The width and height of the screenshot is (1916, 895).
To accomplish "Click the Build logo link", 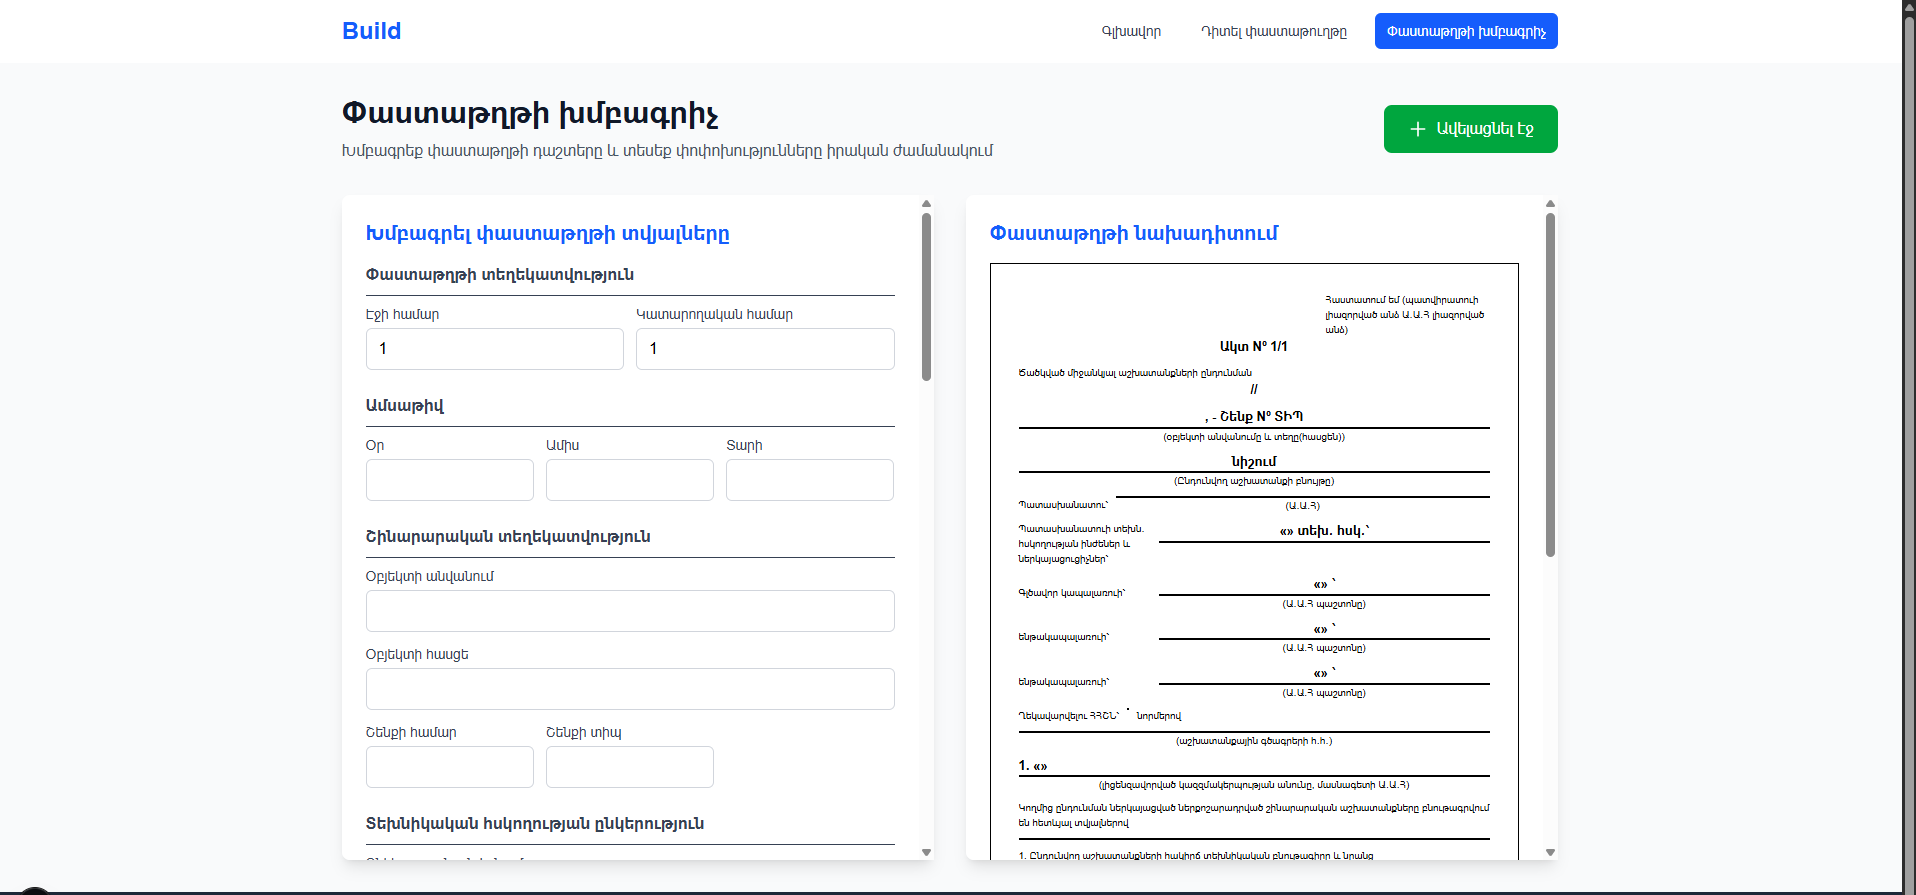I will click(371, 31).
